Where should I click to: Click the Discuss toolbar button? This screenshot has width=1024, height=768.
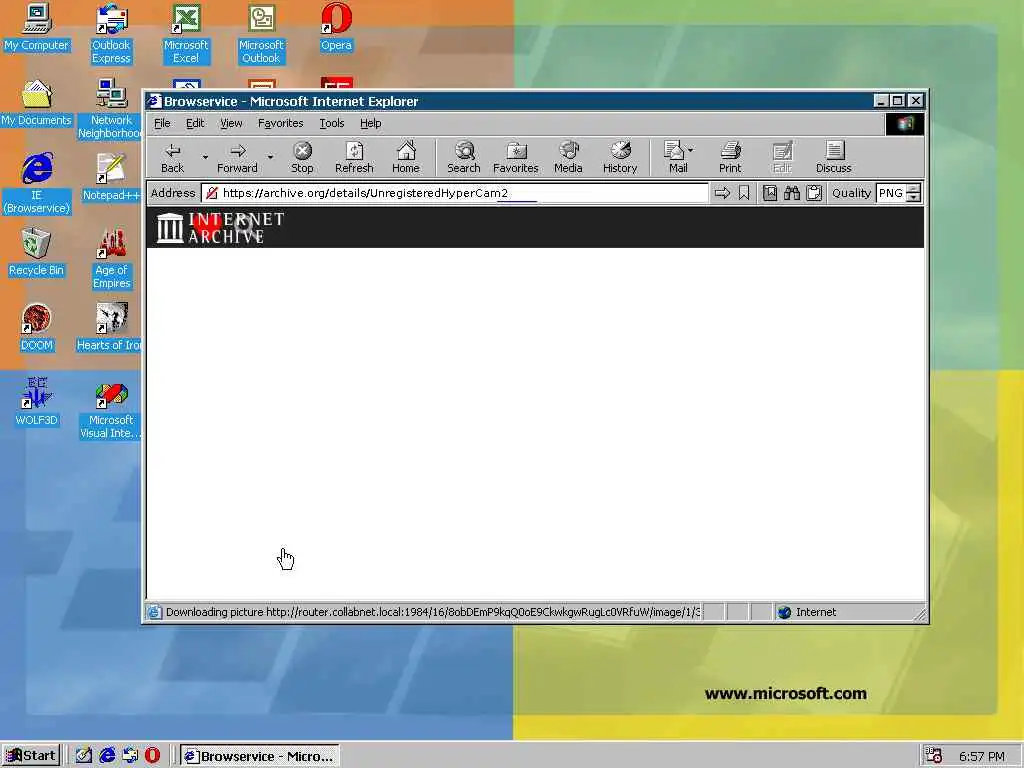pos(834,158)
